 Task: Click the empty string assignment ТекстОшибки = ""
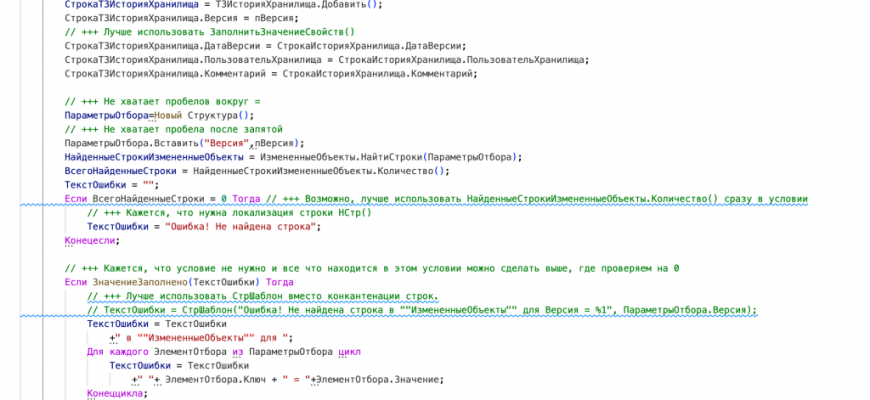[x=110, y=185]
